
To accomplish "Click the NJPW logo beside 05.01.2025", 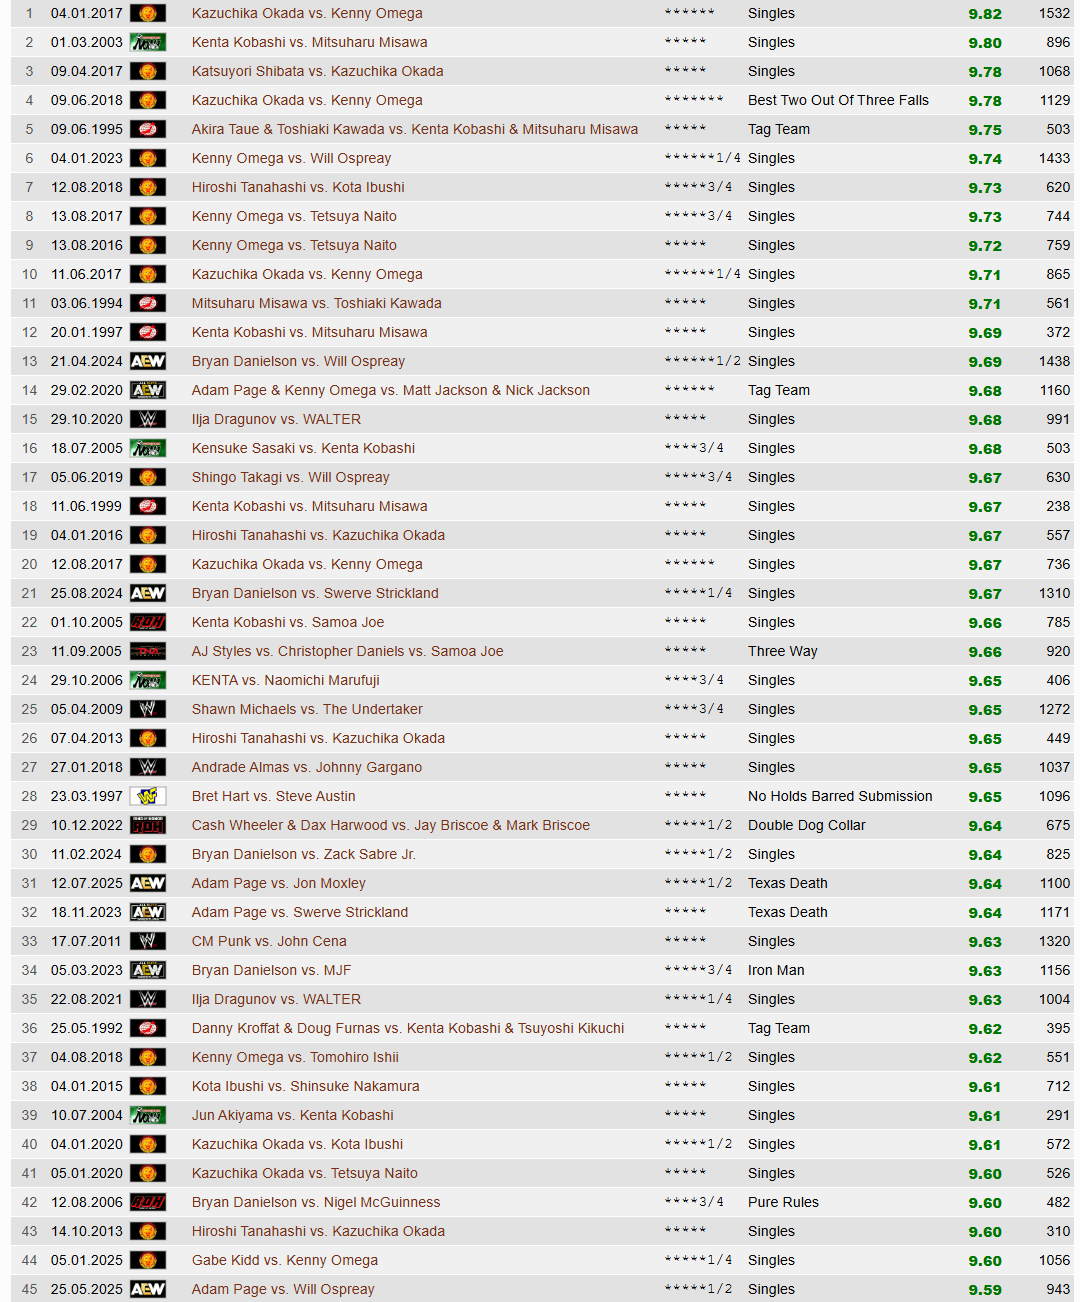I will pyautogui.click(x=148, y=1261).
